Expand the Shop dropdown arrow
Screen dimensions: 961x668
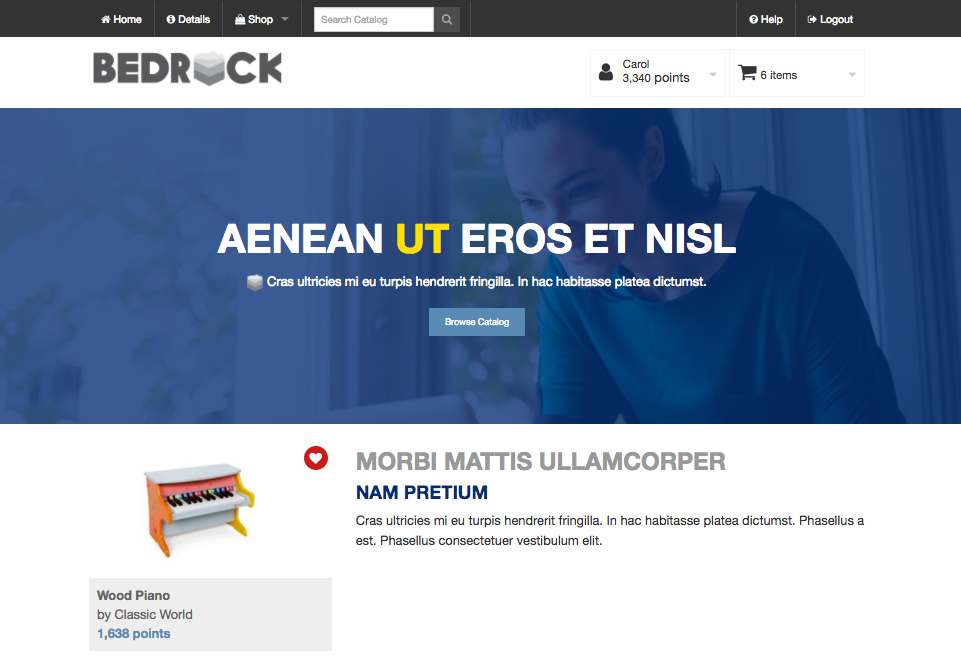[x=285, y=19]
